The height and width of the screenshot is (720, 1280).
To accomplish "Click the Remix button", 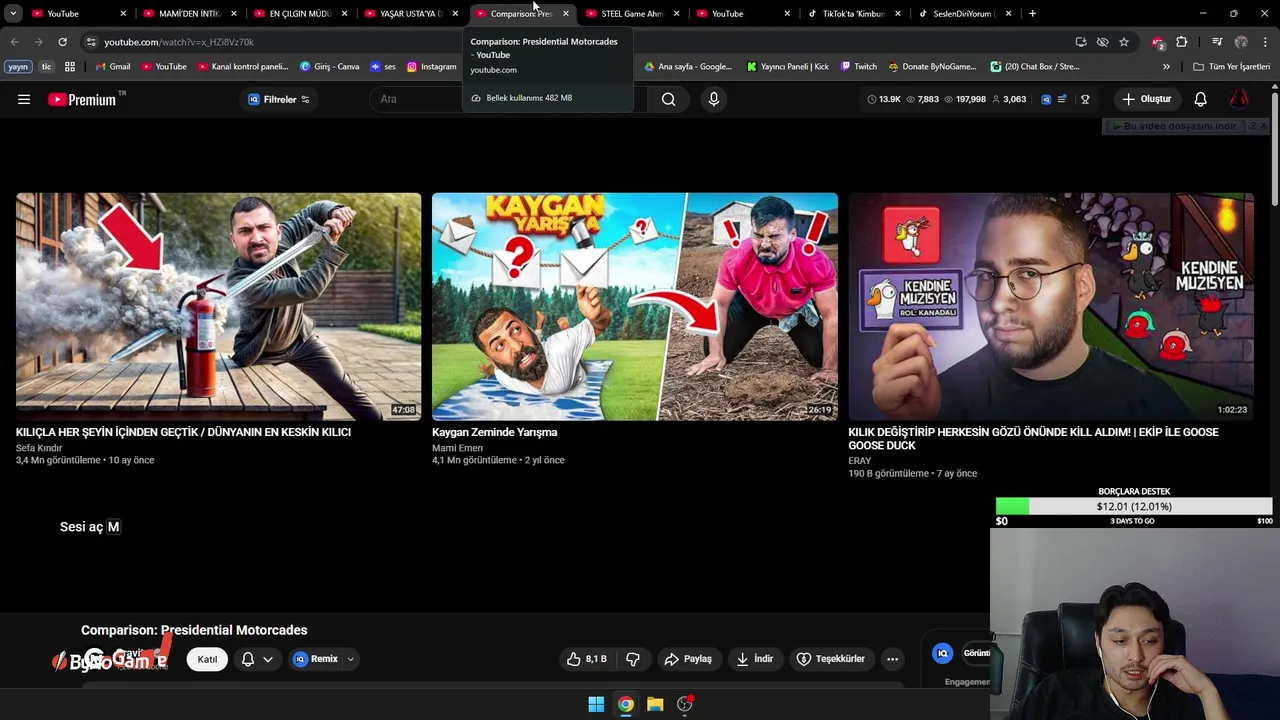I will tap(317, 659).
